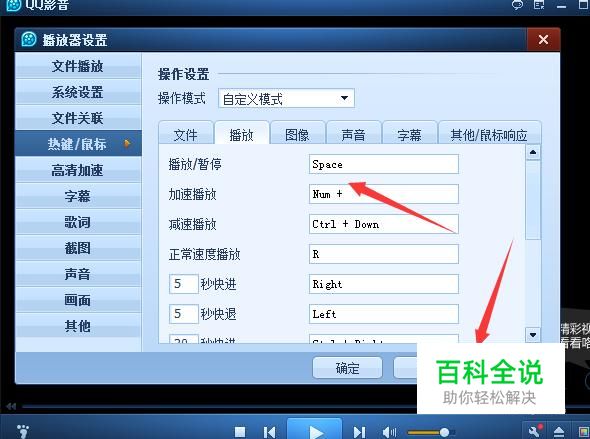Screen dimensions: 590x439
Task: Select 热键/鼠标 in the sidebar
Action: (x=78, y=143)
